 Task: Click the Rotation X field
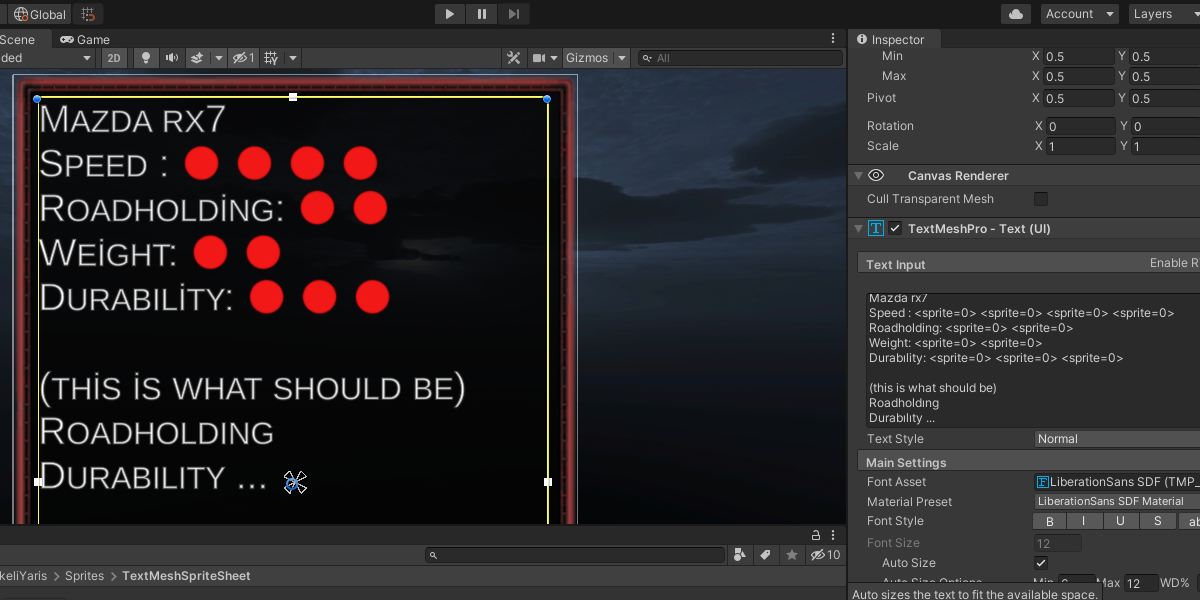pos(1078,127)
